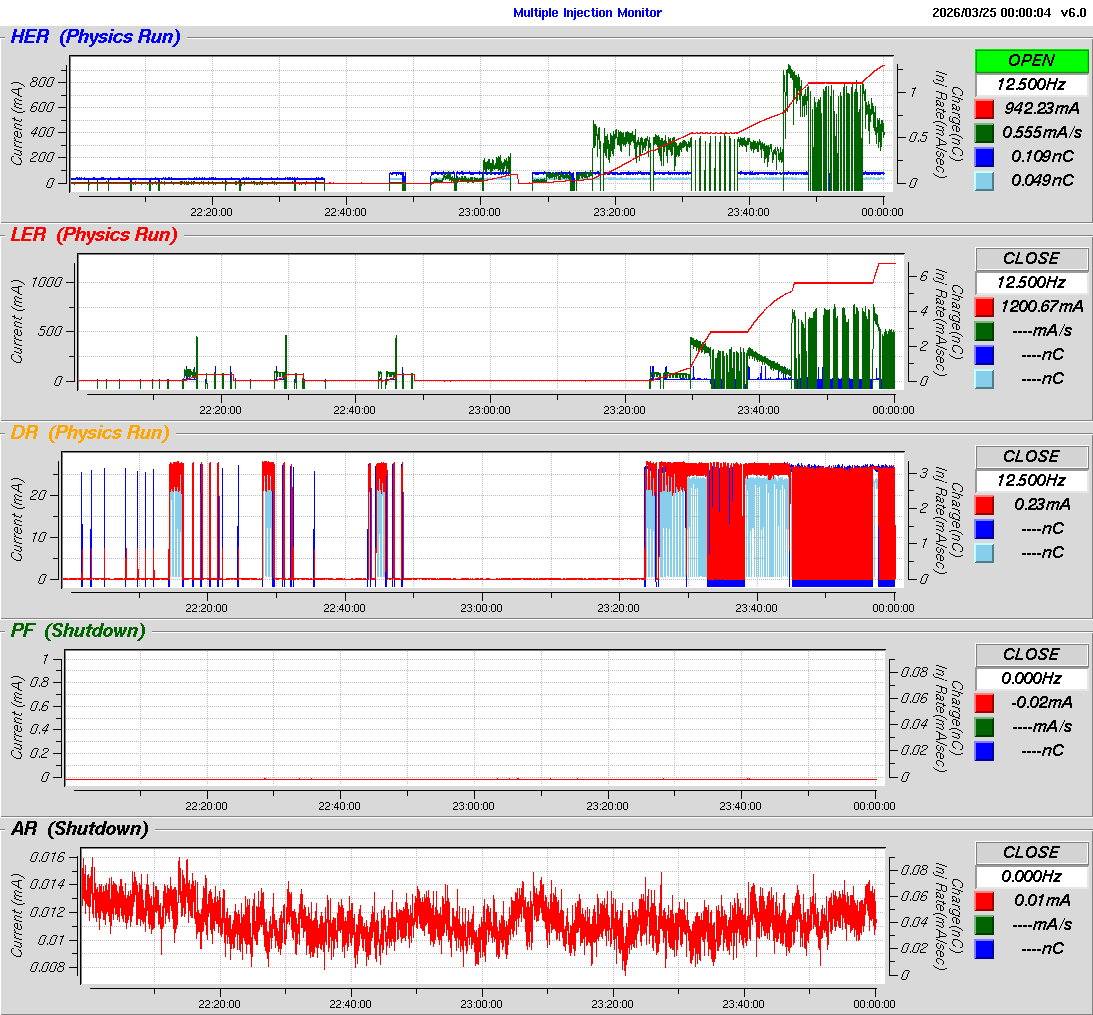Toggle the DR CLOSE status button

pos(1031,457)
